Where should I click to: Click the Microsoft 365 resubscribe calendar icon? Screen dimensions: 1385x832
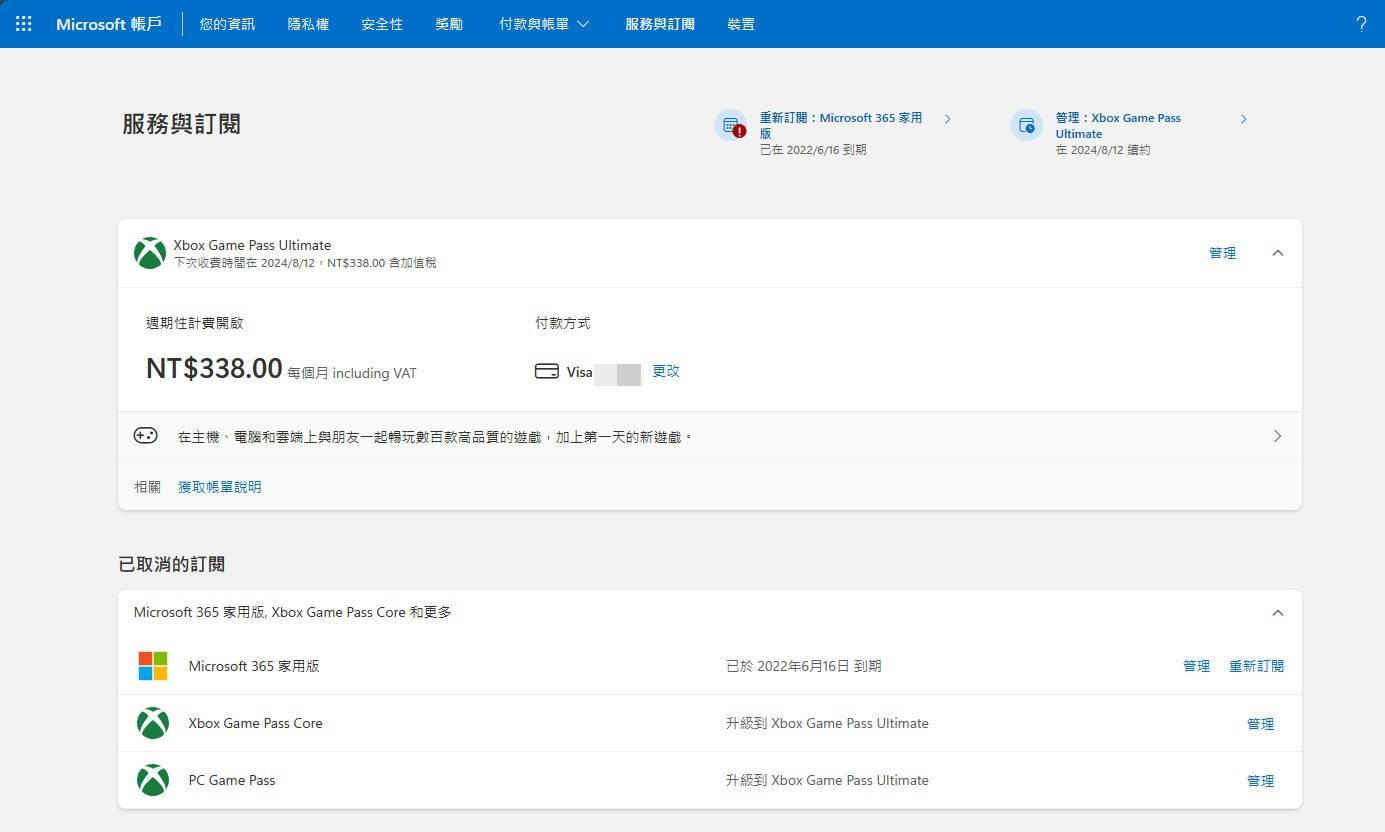tap(731, 125)
